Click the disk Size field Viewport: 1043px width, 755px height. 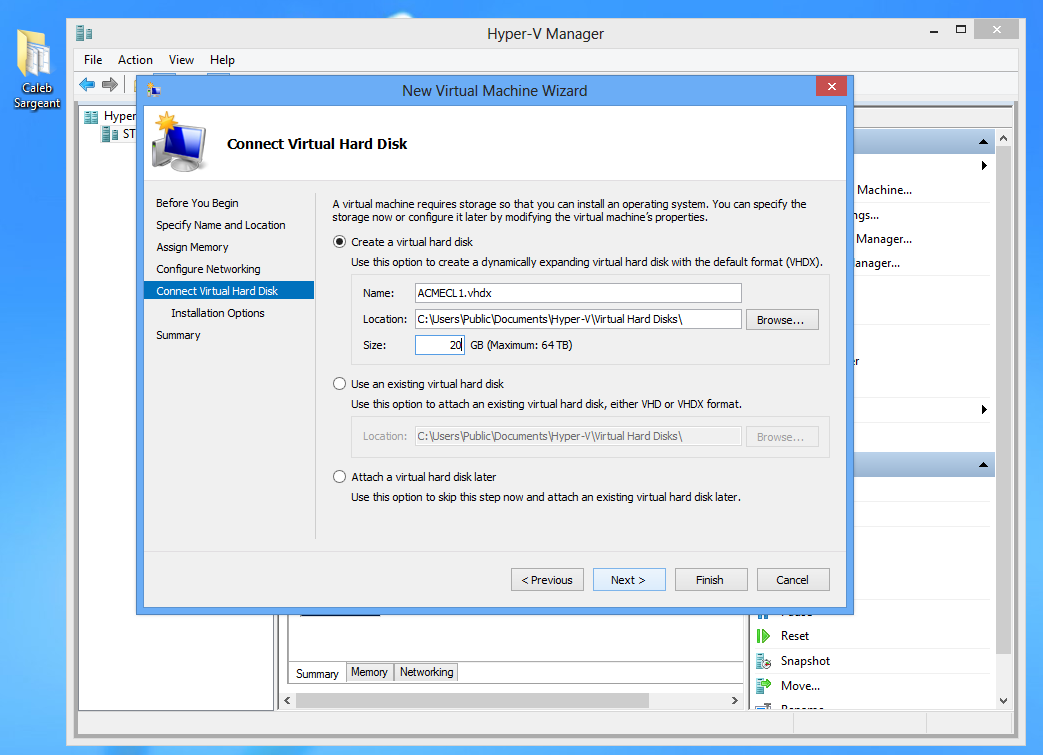pyautogui.click(x=440, y=345)
